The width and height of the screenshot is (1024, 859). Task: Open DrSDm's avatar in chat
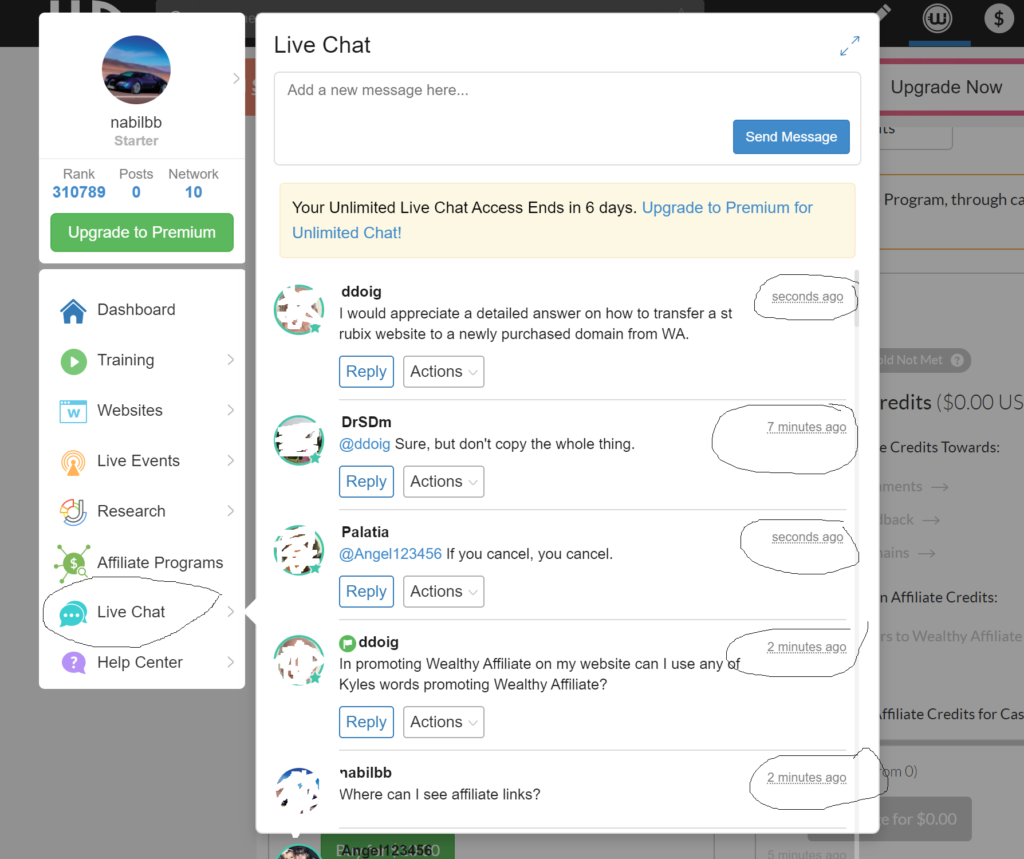(x=299, y=440)
